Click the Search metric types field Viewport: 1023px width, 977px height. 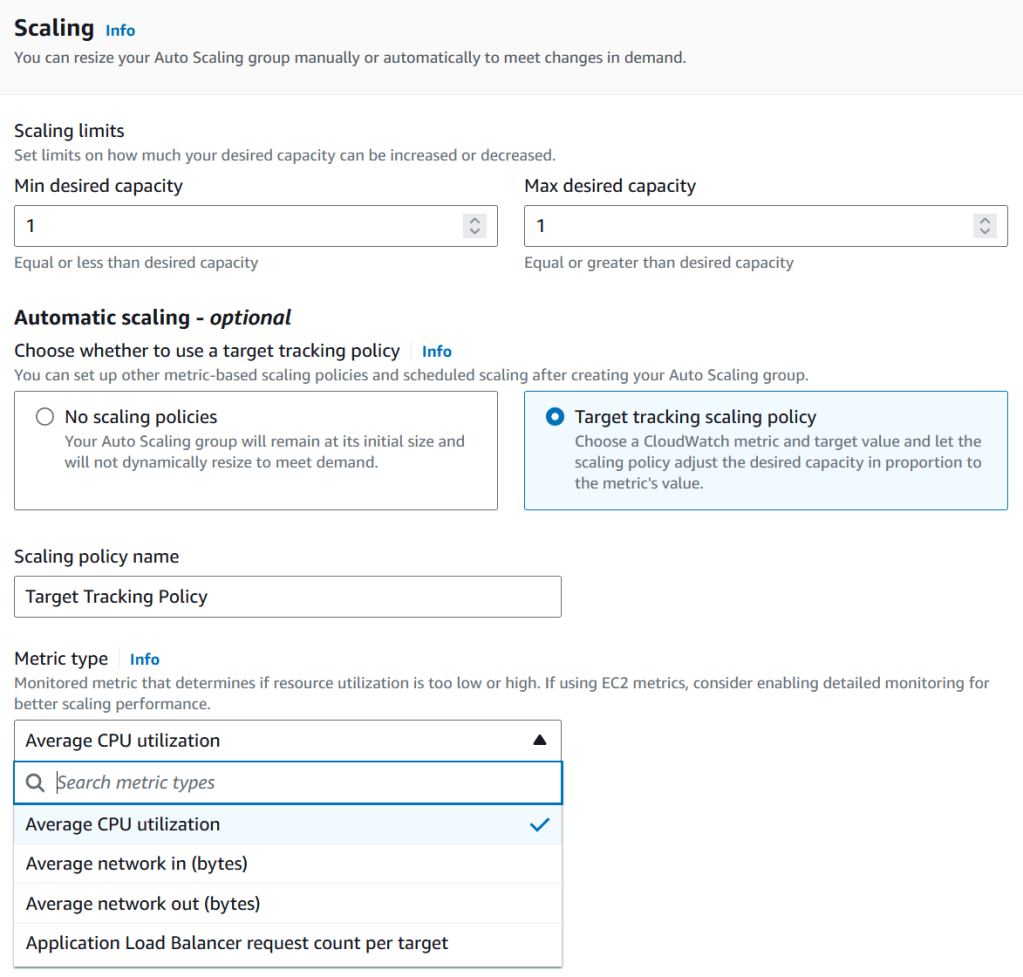tap(300, 783)
